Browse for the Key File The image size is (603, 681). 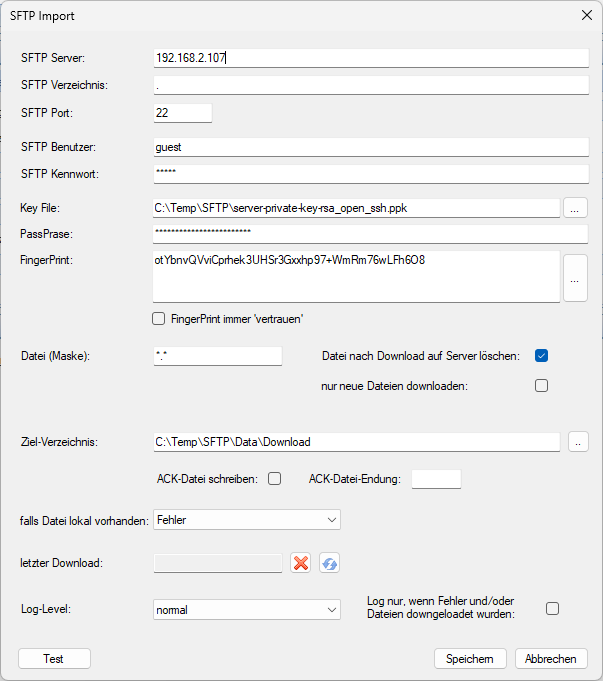[575, 208]
